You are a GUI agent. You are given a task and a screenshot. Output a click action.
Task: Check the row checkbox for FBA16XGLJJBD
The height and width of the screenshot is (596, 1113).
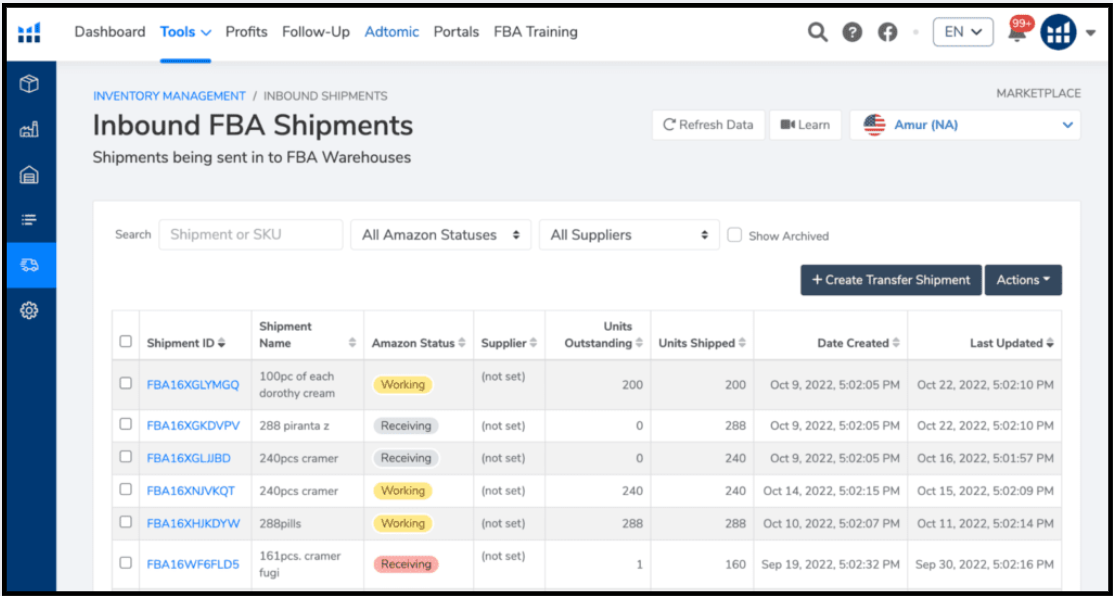coord(126,457)
